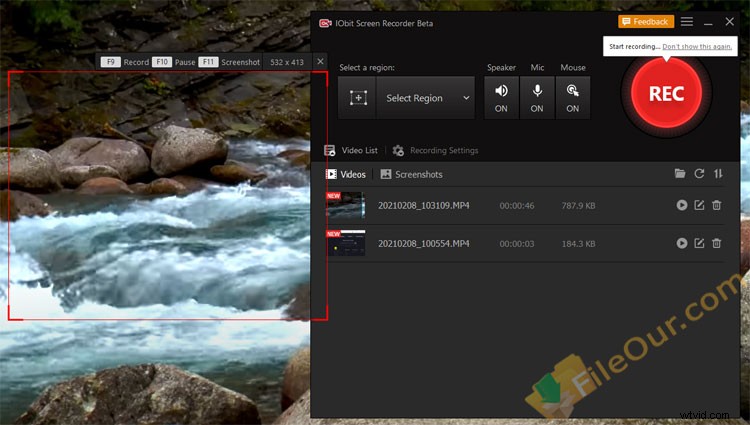Click the 787.9 KB file size

pyautogui.click(x=578, y=206)
